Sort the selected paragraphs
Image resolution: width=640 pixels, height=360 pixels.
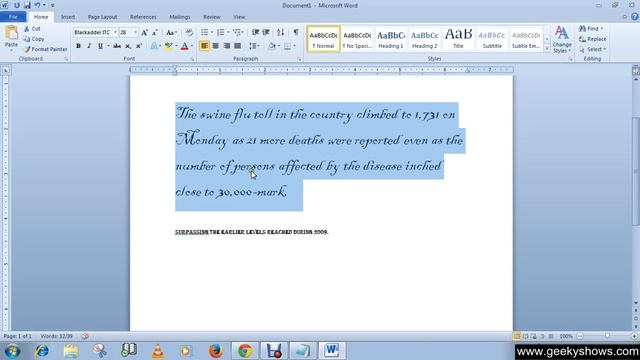tap(280, 32)
